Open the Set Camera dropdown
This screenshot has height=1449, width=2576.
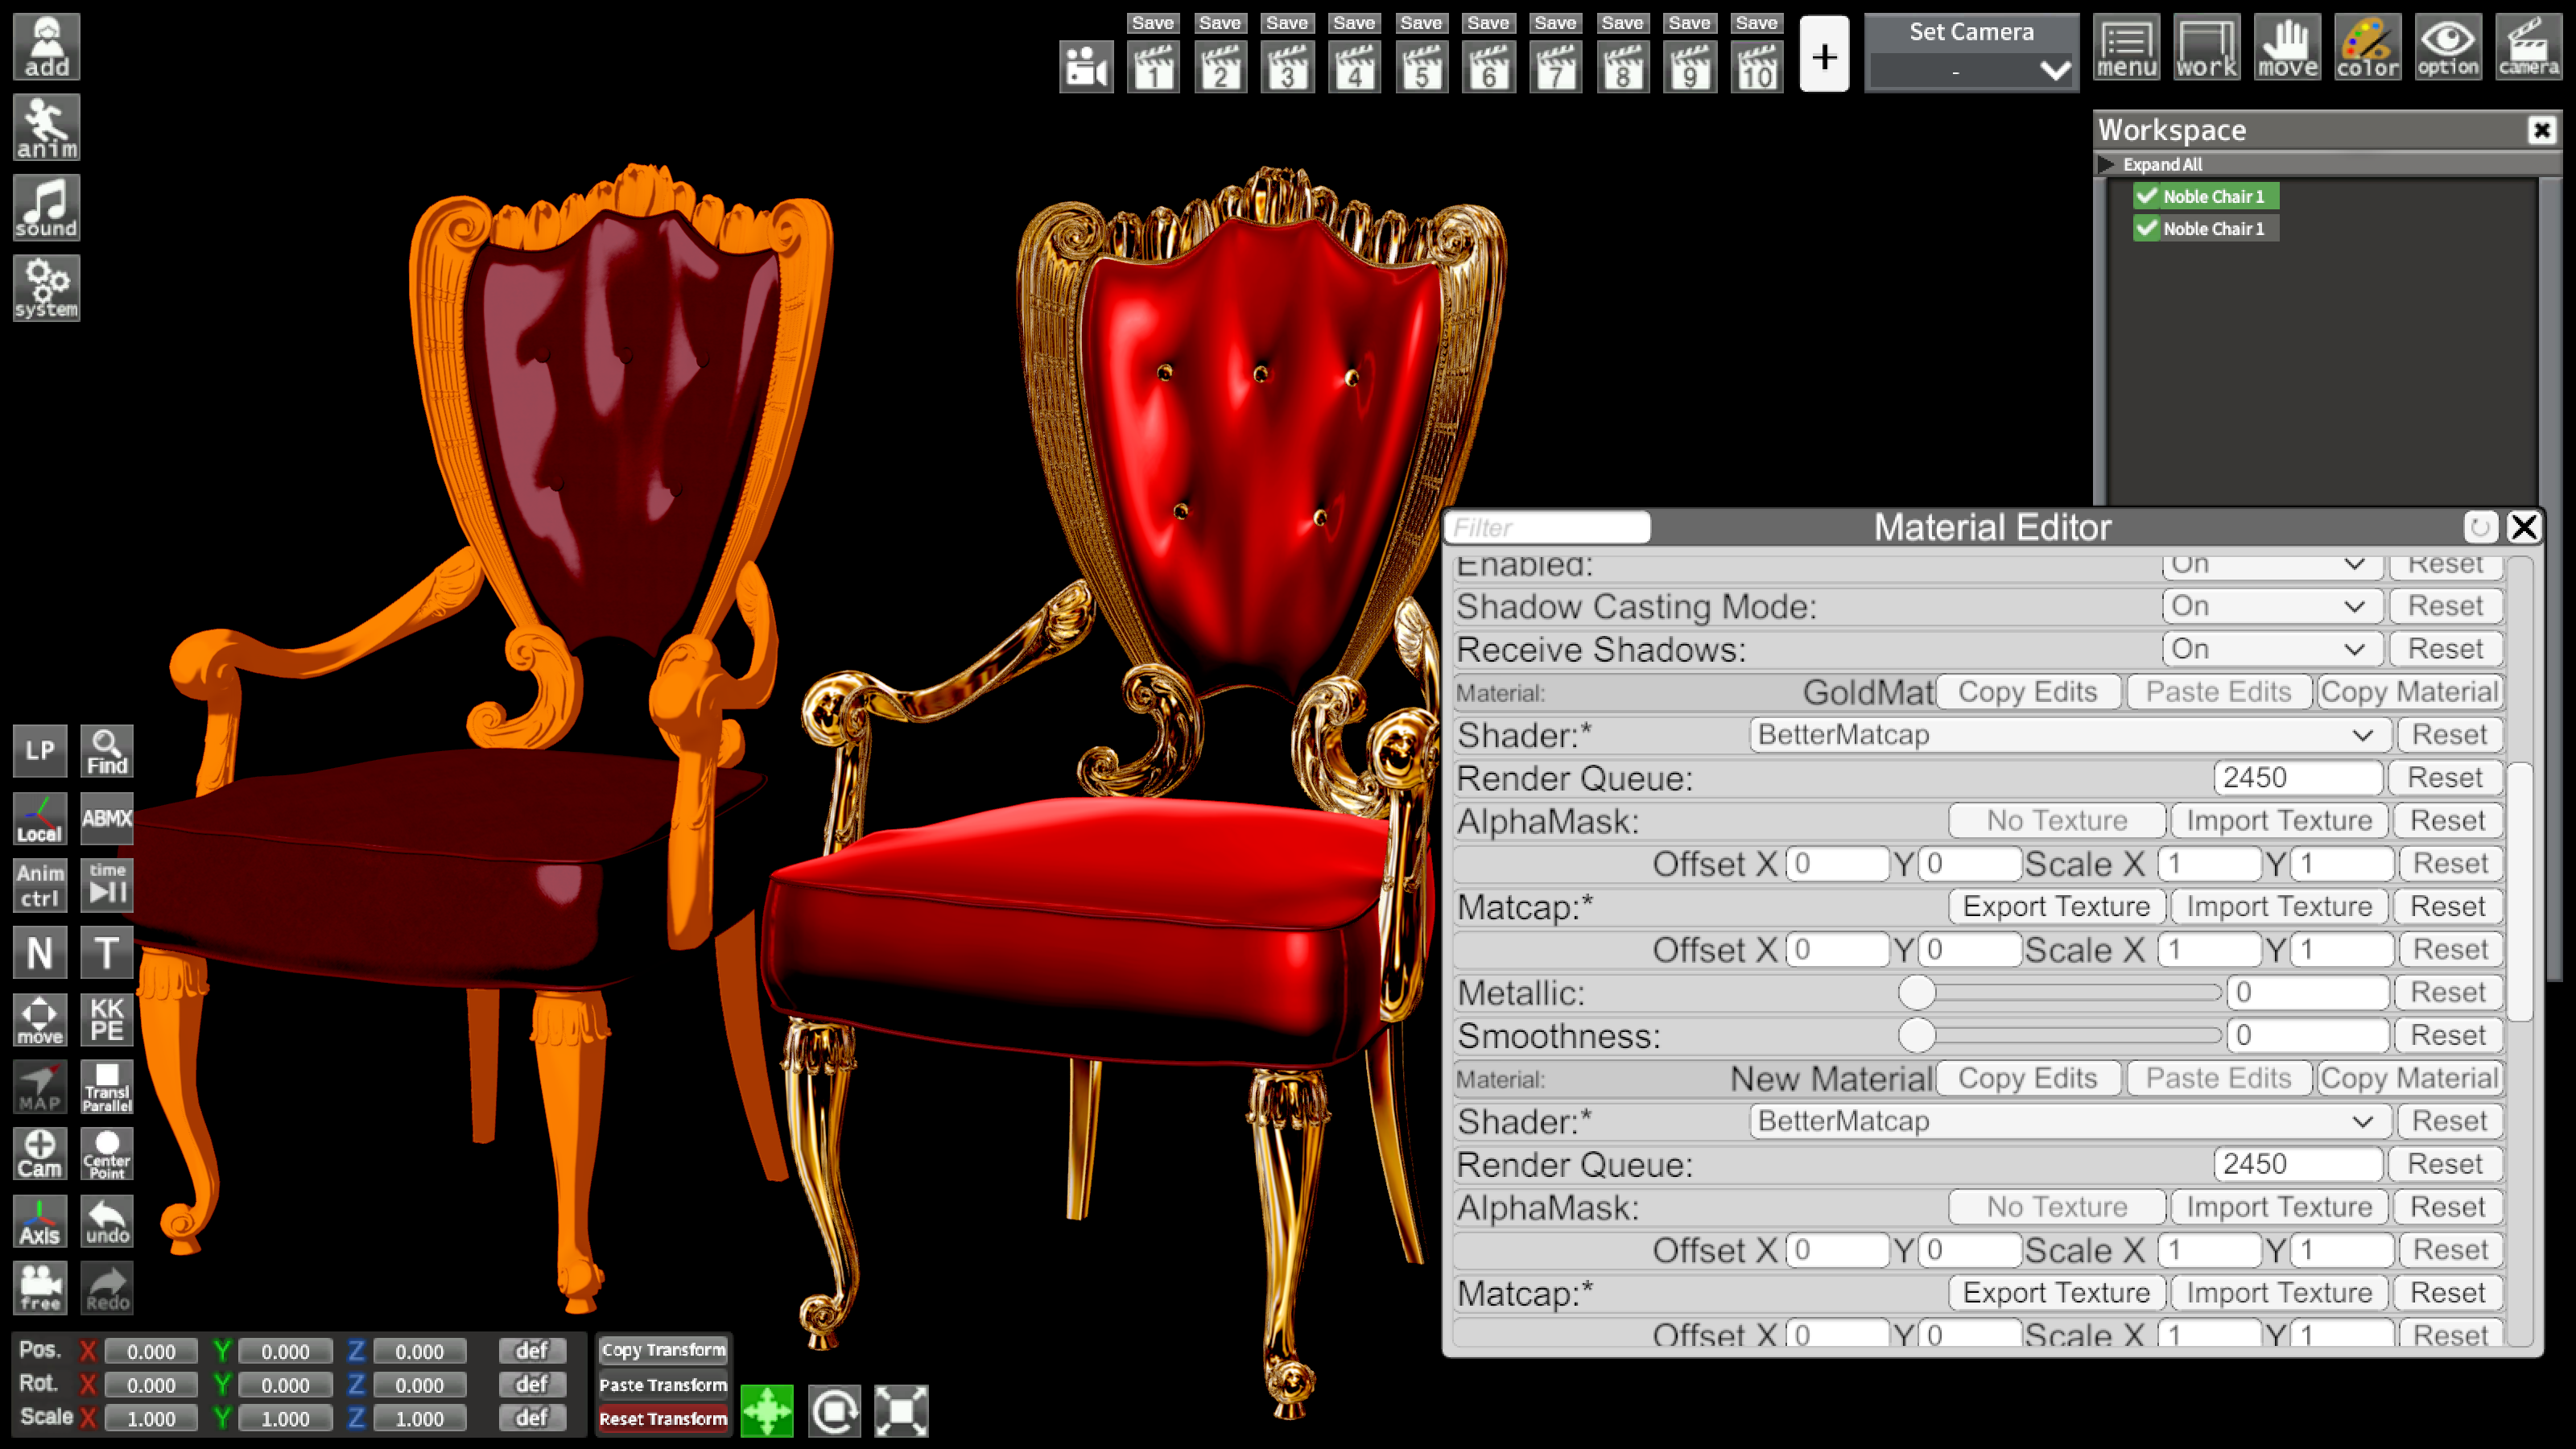tap(1971, 71)
